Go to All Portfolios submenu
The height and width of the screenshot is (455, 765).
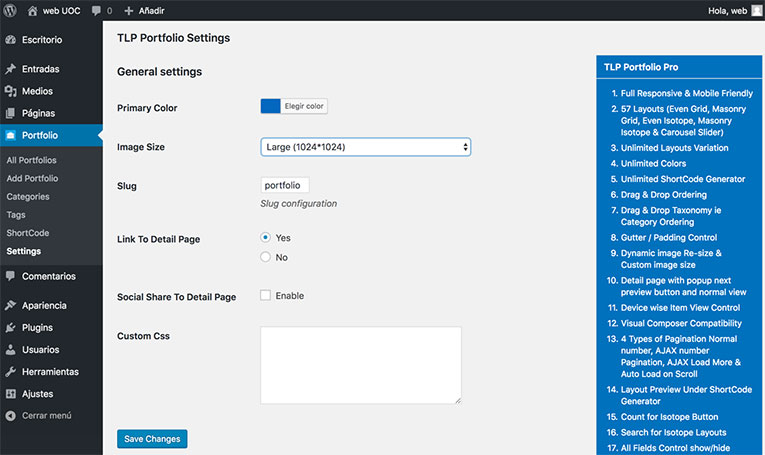pyautogui.click(x=31, y=160)
